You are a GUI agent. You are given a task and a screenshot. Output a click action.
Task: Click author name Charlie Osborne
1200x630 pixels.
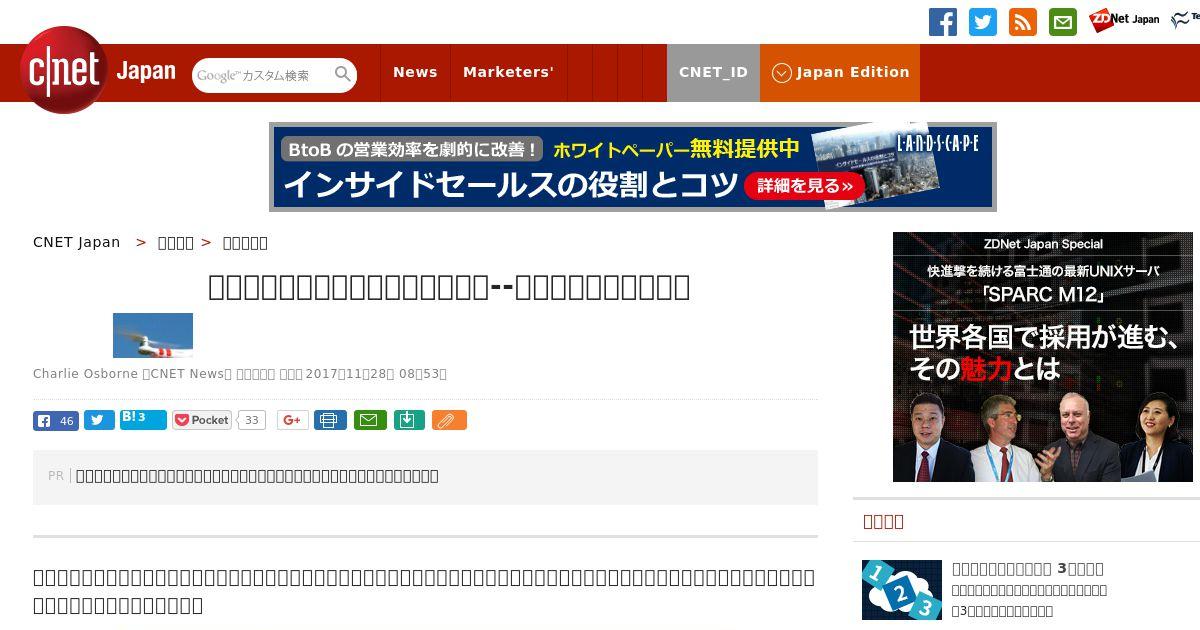coord(86,374)
